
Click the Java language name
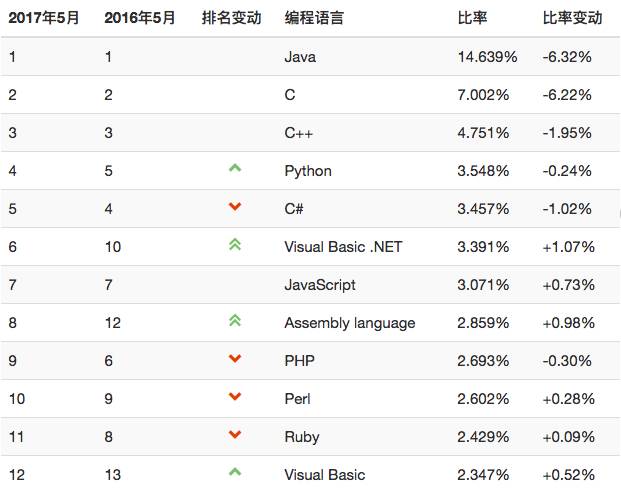coord(300,57)
